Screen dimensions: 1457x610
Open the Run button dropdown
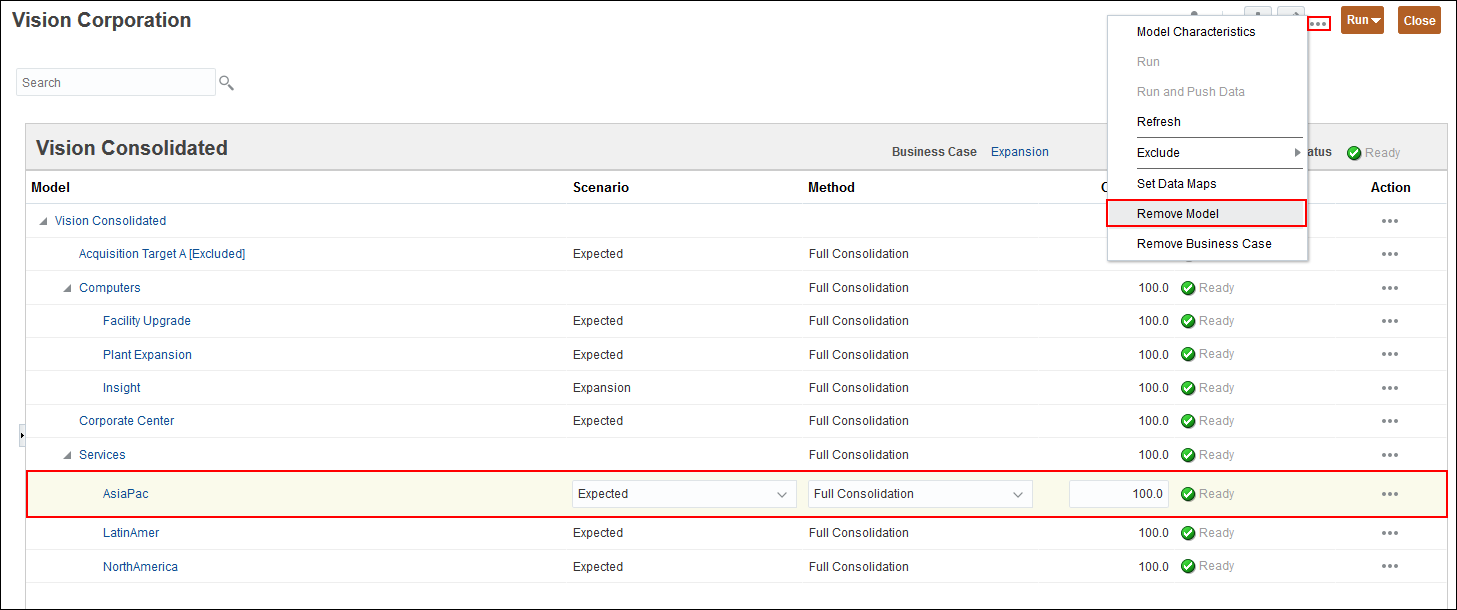click(1363, 20)
